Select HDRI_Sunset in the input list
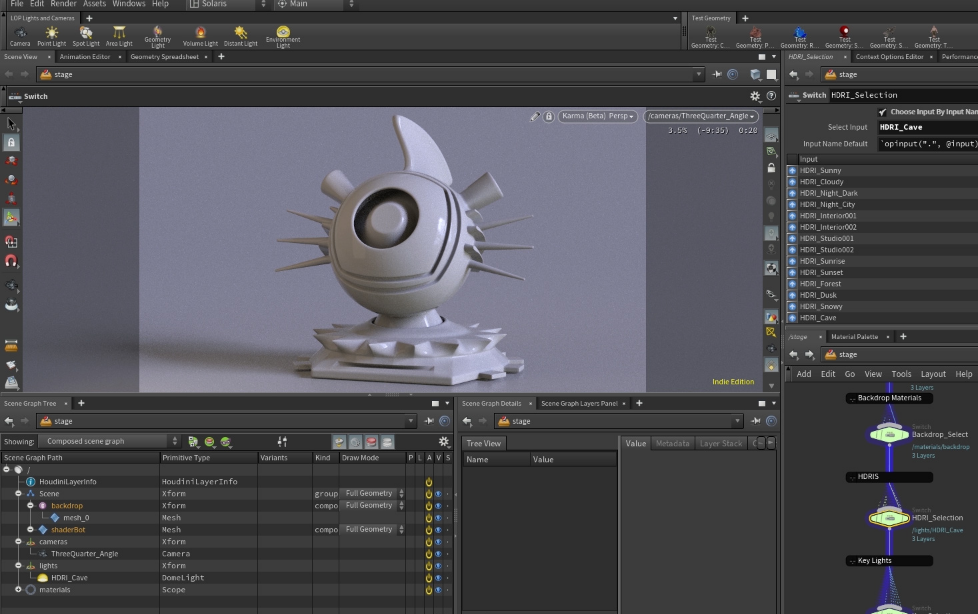Image resolution: width=978 pixels, height=614 pixels. (821, 272)
